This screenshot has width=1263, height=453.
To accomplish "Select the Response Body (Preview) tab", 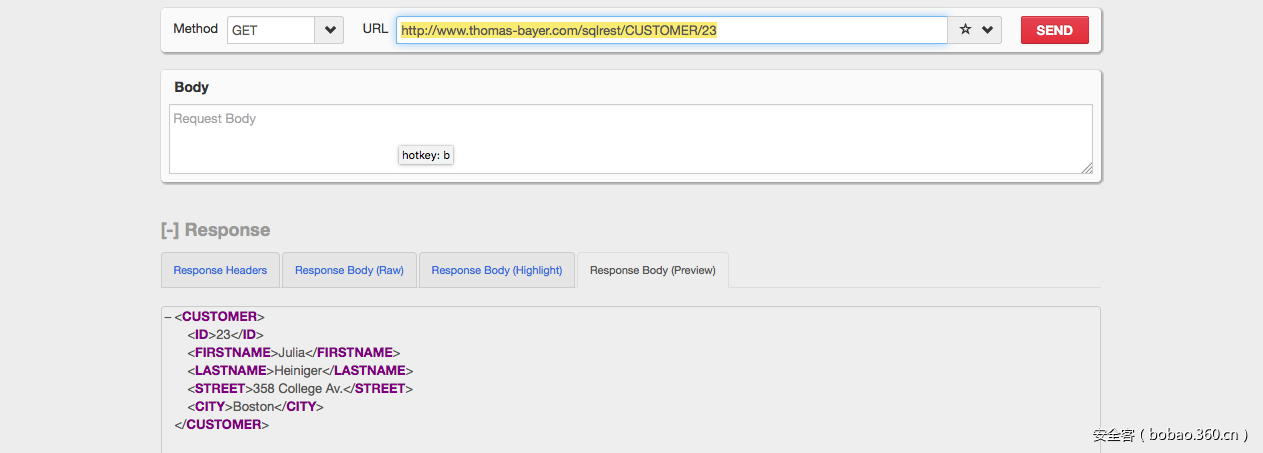I will click(653, 270).
